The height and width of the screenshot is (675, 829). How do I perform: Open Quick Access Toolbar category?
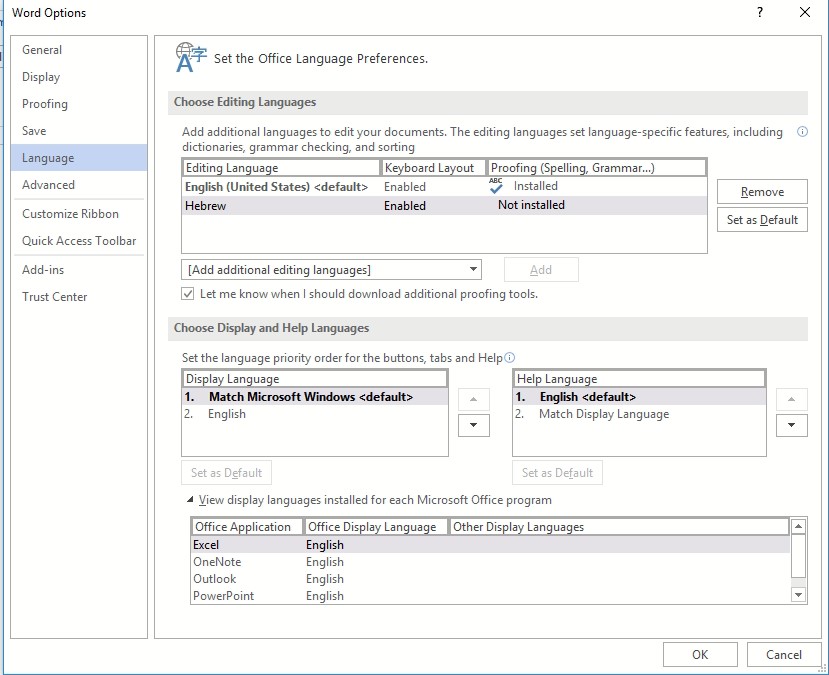point(79,241)
